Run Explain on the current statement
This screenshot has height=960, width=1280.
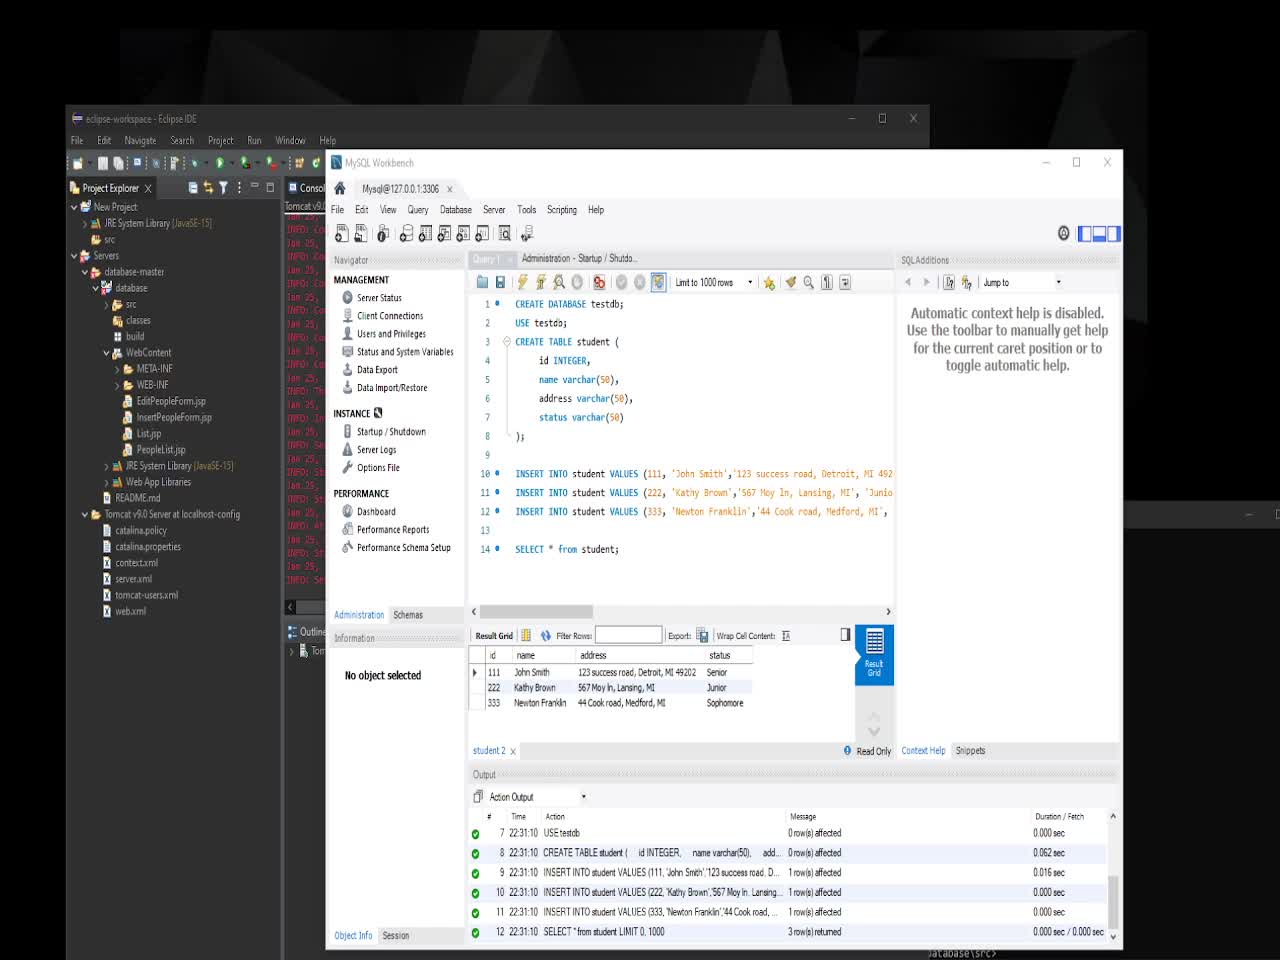click(559, 283)
